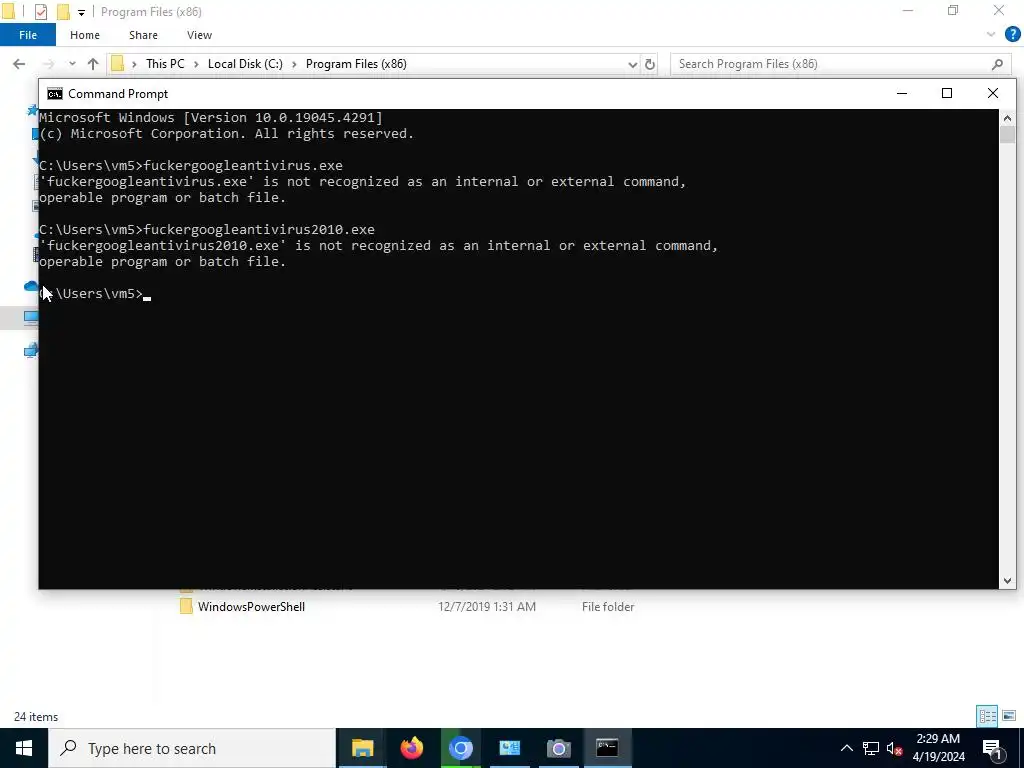Open File Explorer from the taskbar
The image size is (1024, 768).
tap(362, 748)
